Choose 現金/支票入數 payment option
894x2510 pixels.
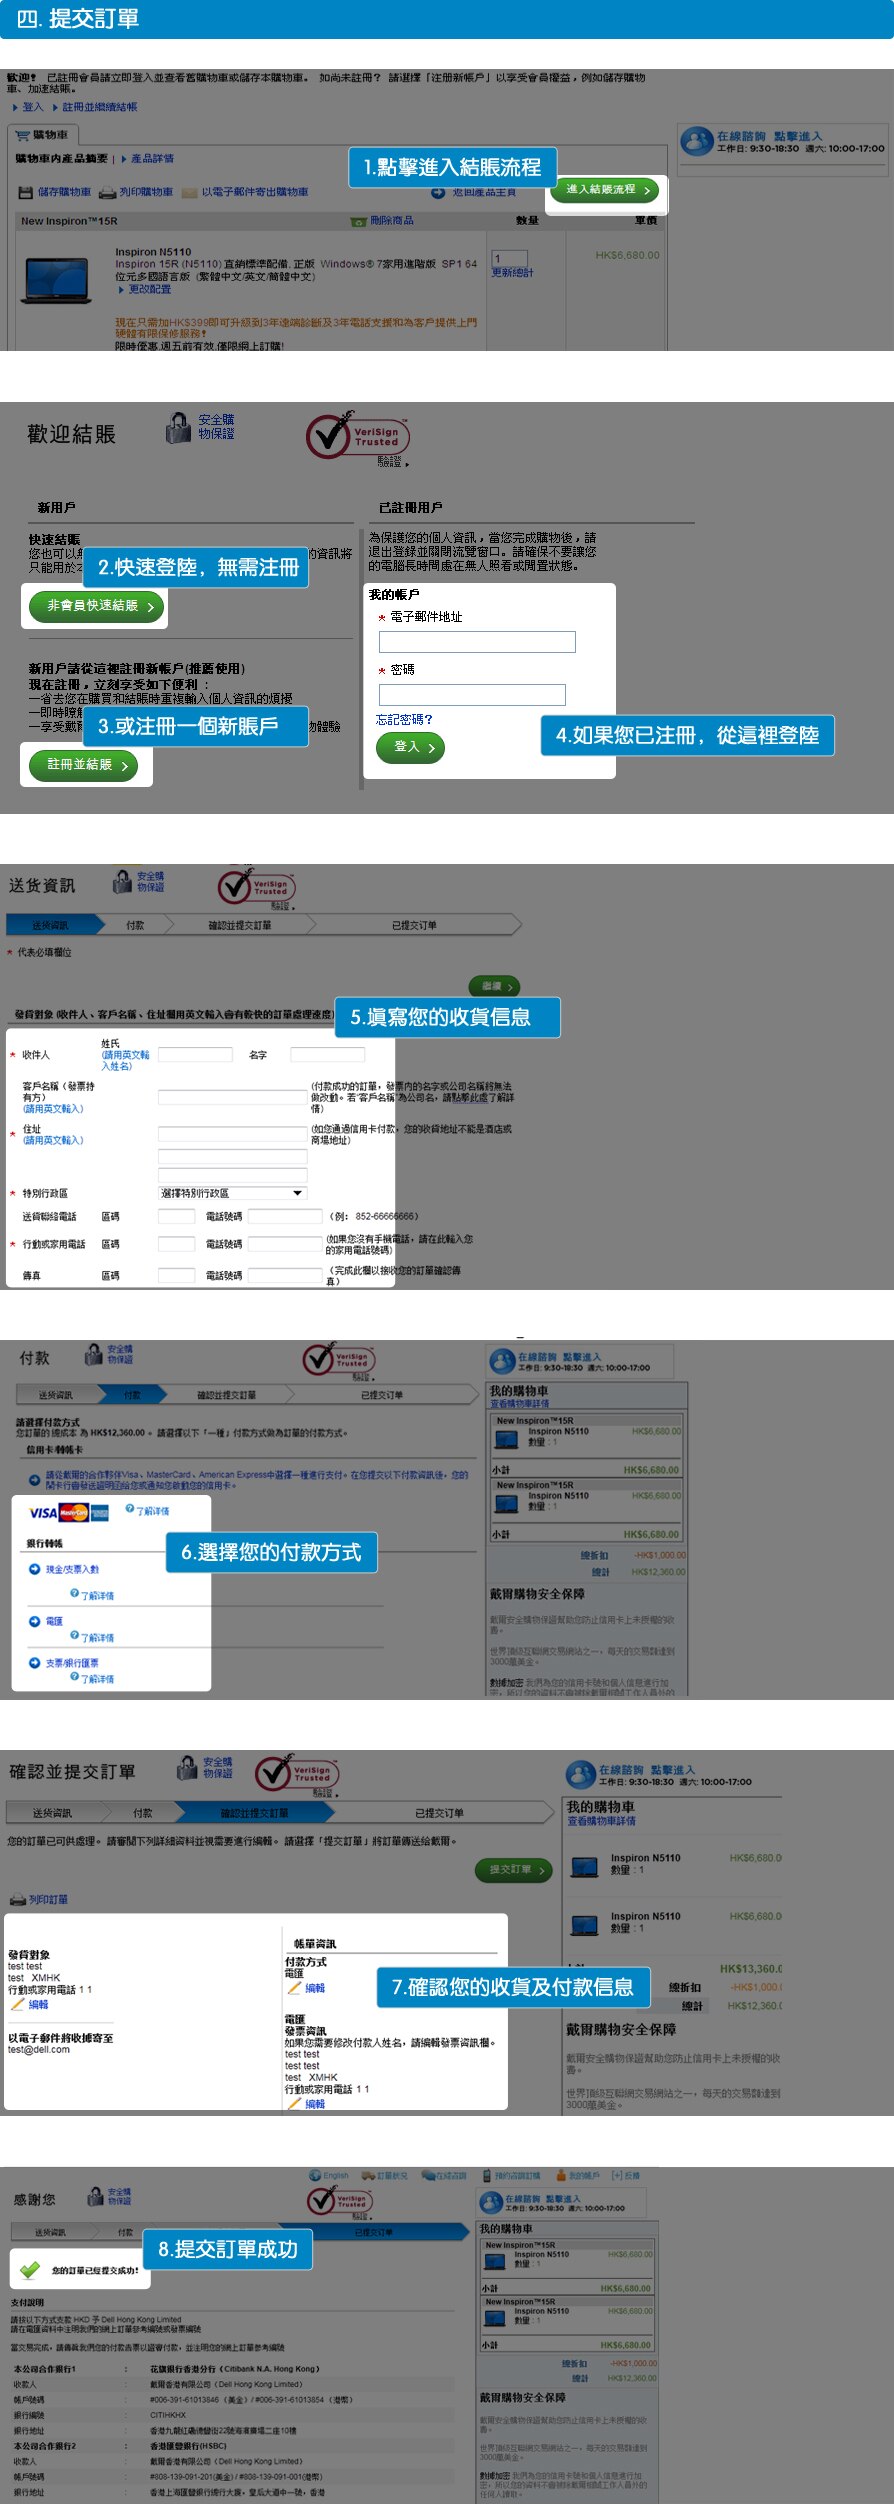[72, 1569]
